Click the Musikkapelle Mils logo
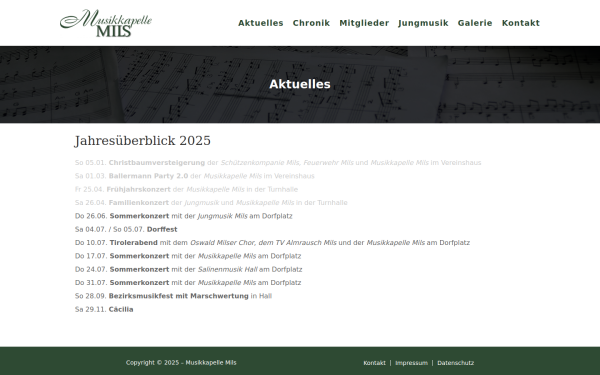The width and height of the screenshot is (600, 375). [x=106, y=23]
